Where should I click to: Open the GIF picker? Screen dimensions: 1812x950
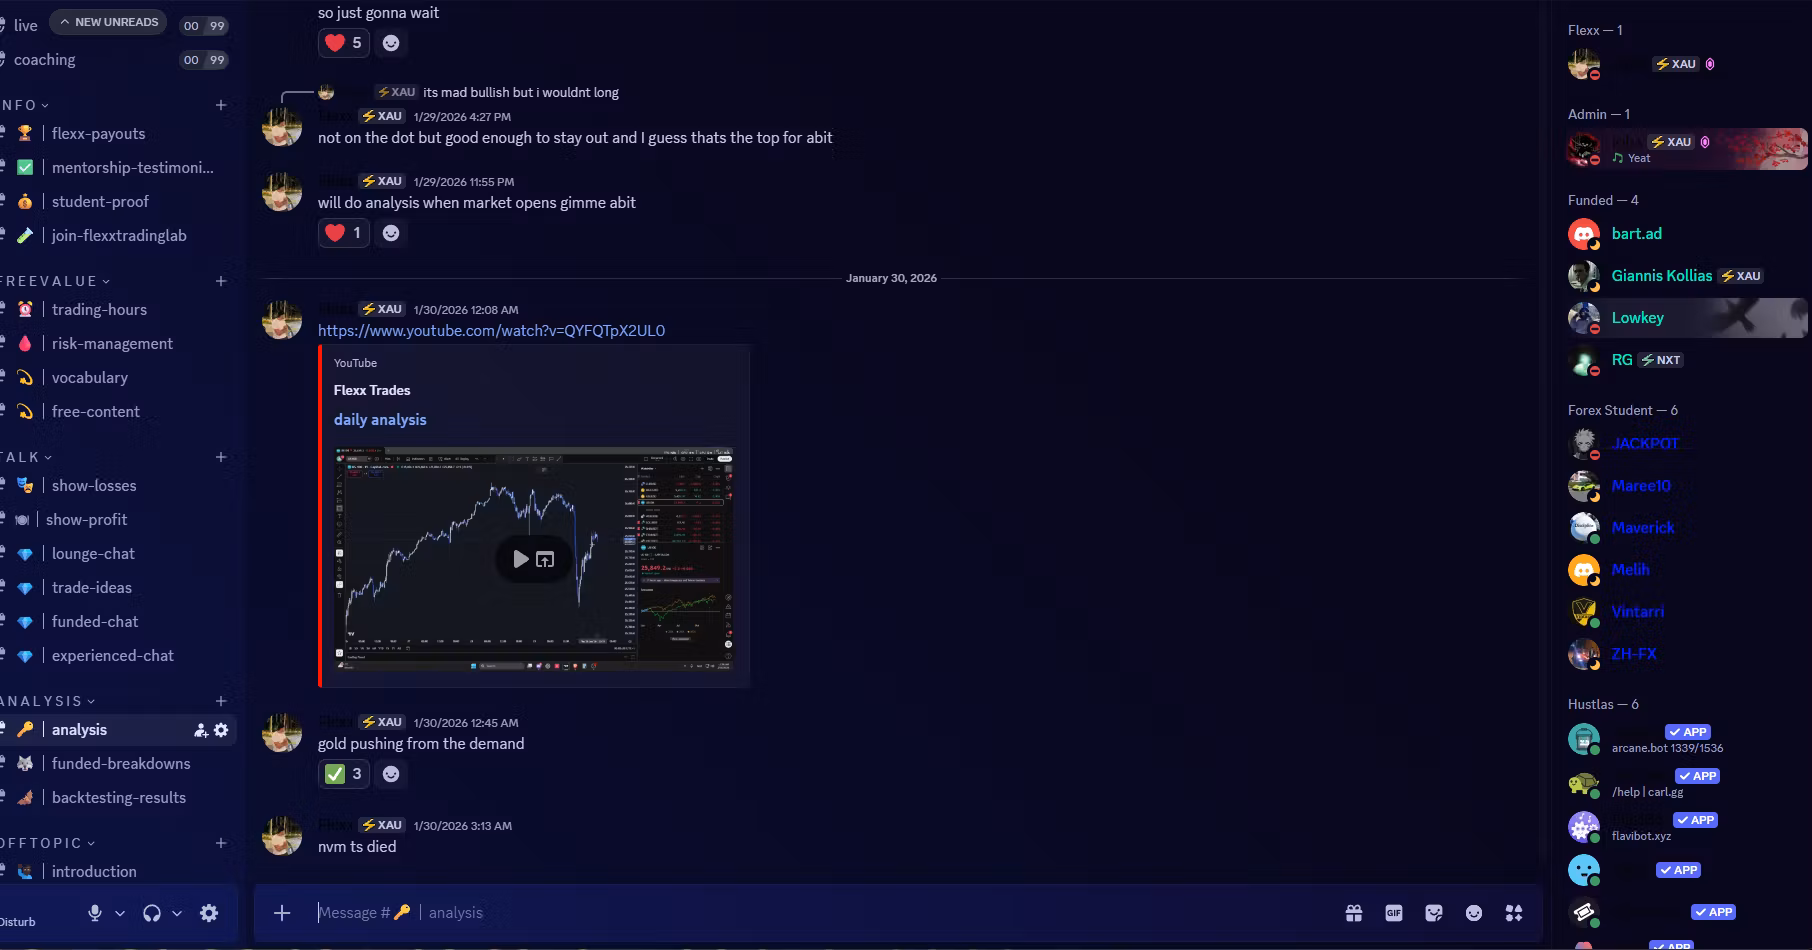click(x=1394, y=913)
